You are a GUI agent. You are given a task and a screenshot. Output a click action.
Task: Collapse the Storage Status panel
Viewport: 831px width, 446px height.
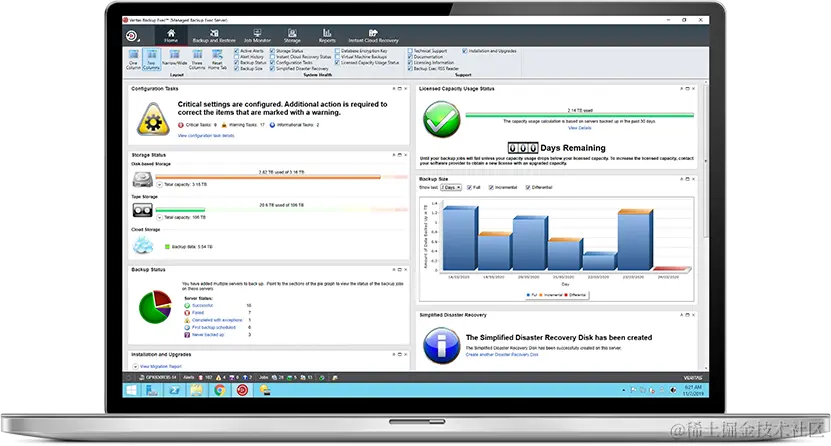point(394,155)
